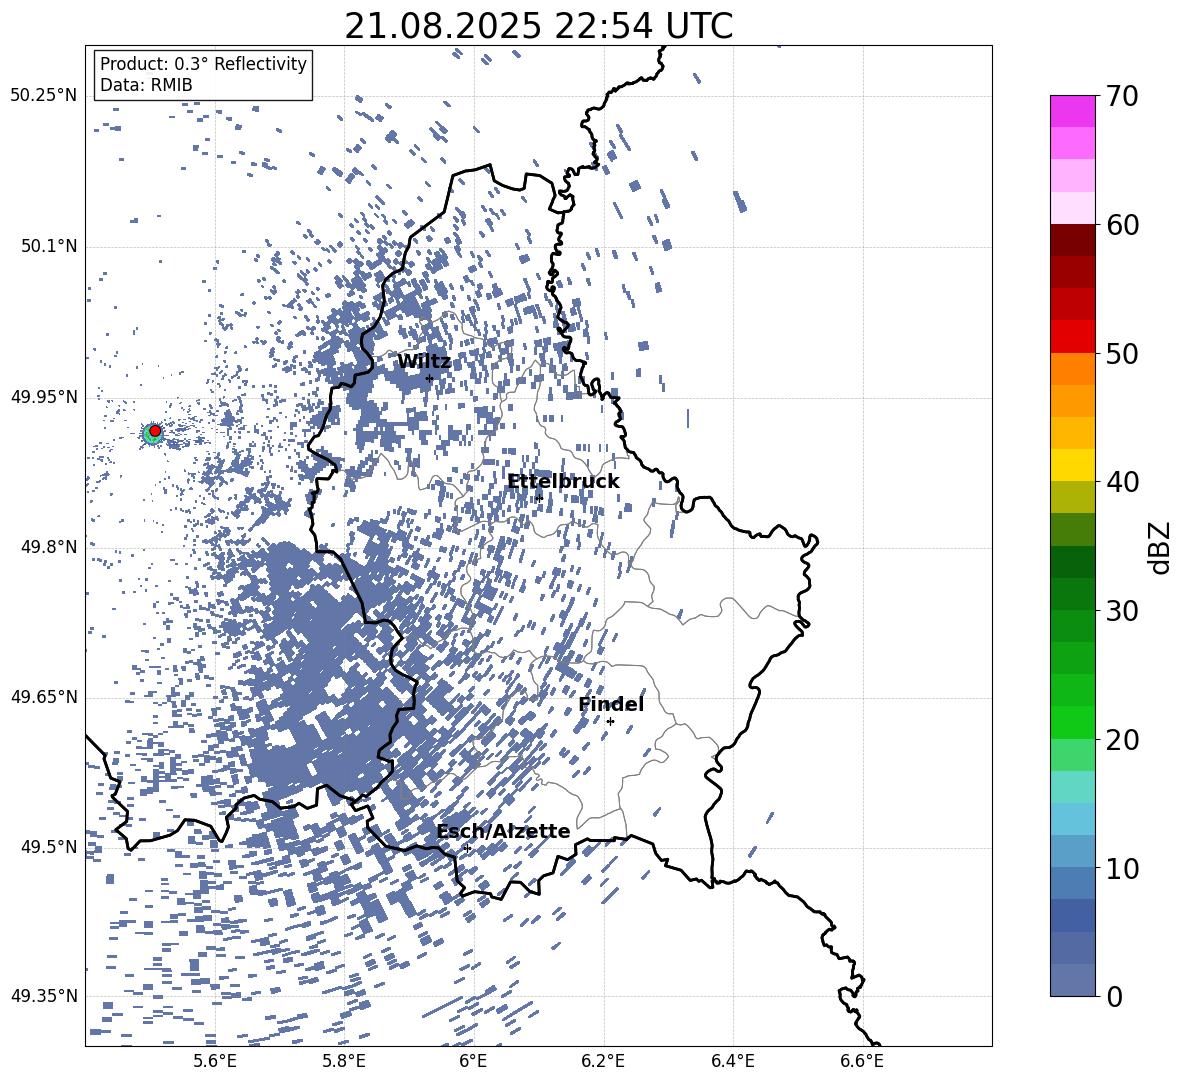Click the 6°E longitude label
Viewport: 1184px width, 1081px height.
[x=473, y=1061]
